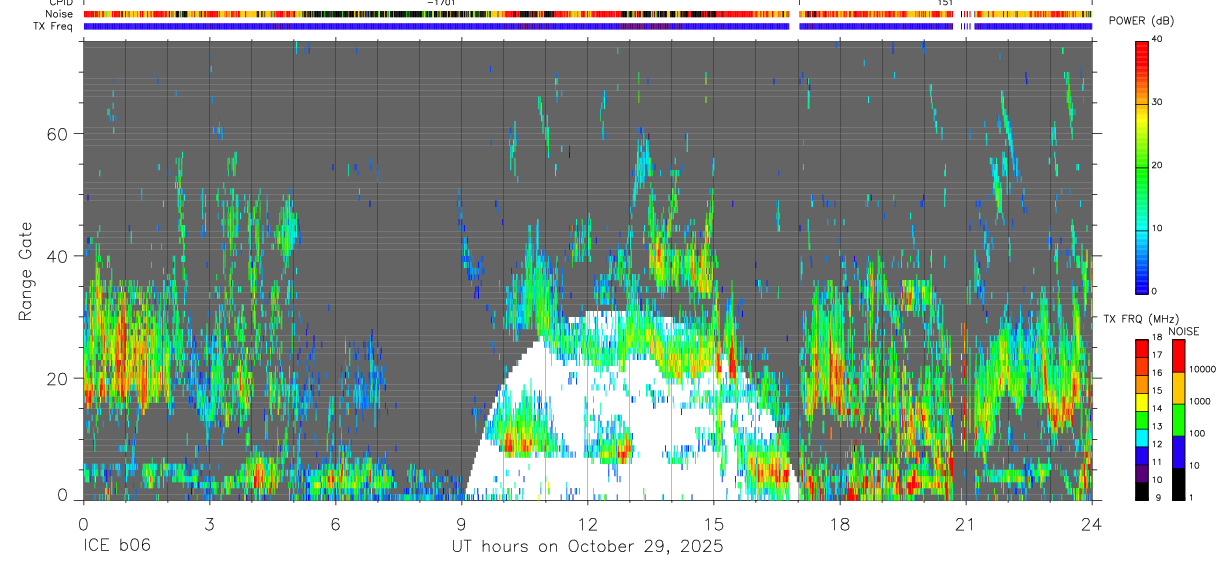Click the 30 tick on power scale
Screen dimensions: 1228x567
pos(1158,102)
